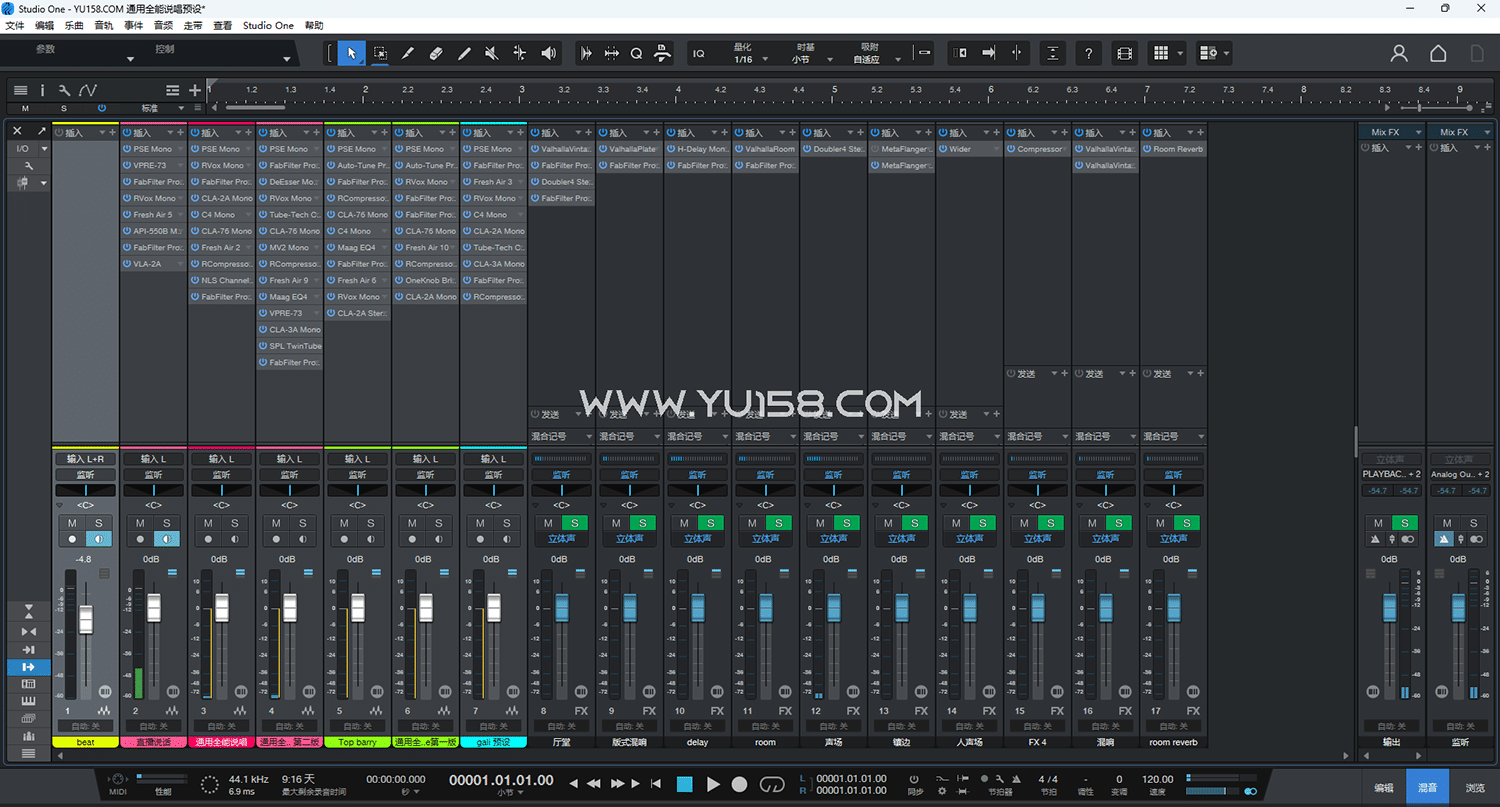1500x807 pixels.
Task: Add a new track with plus icon
Action: click(195, 90)
